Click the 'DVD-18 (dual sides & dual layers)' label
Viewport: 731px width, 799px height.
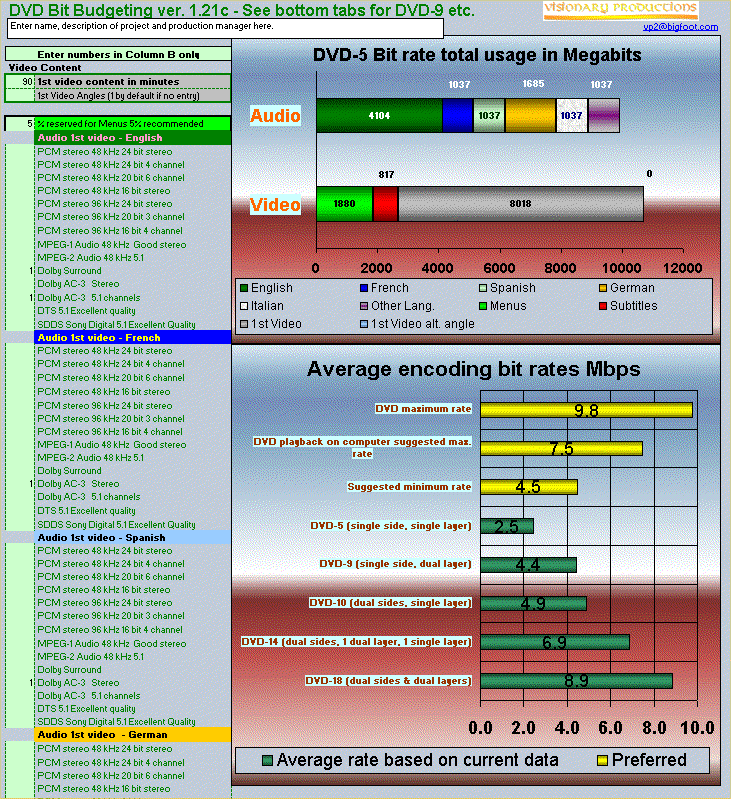point(388,680)
